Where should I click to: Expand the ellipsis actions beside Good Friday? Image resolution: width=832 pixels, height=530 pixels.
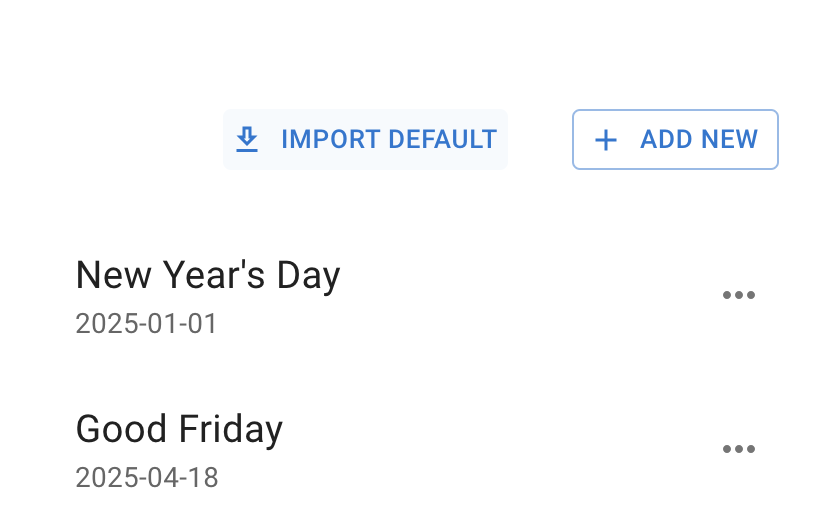coord(738,449)
